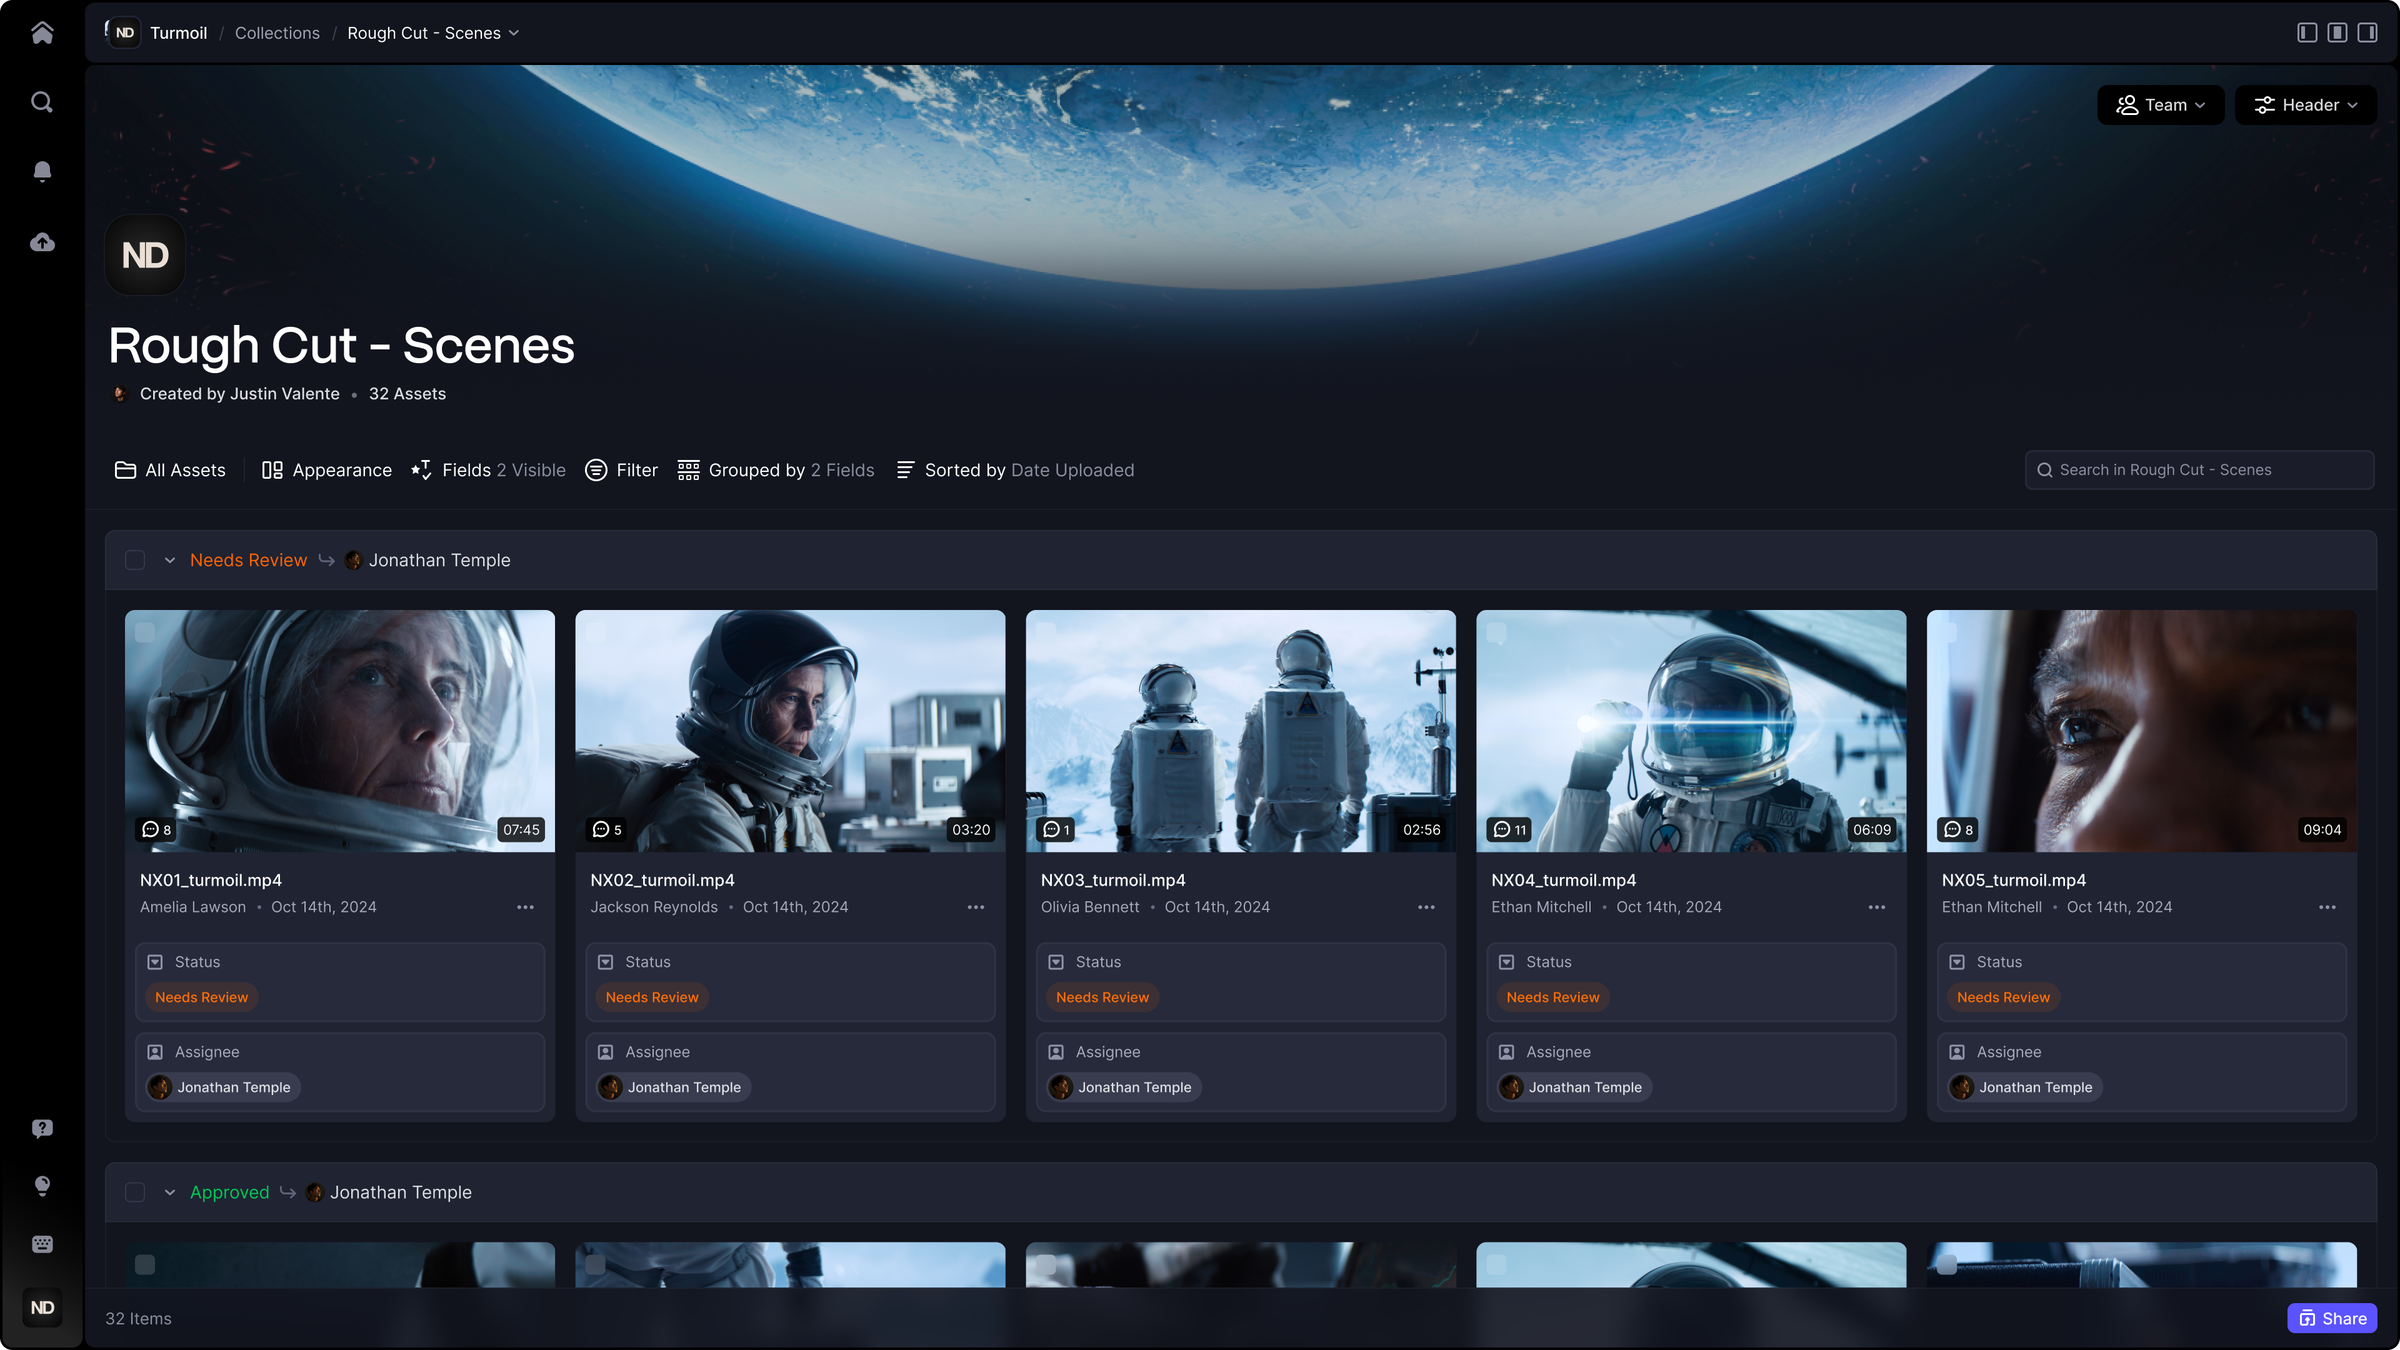Open the NX04_turmoil.mp4 video thumbnail
This screenshot has width=2400, height=1350.
[1691, 731]
